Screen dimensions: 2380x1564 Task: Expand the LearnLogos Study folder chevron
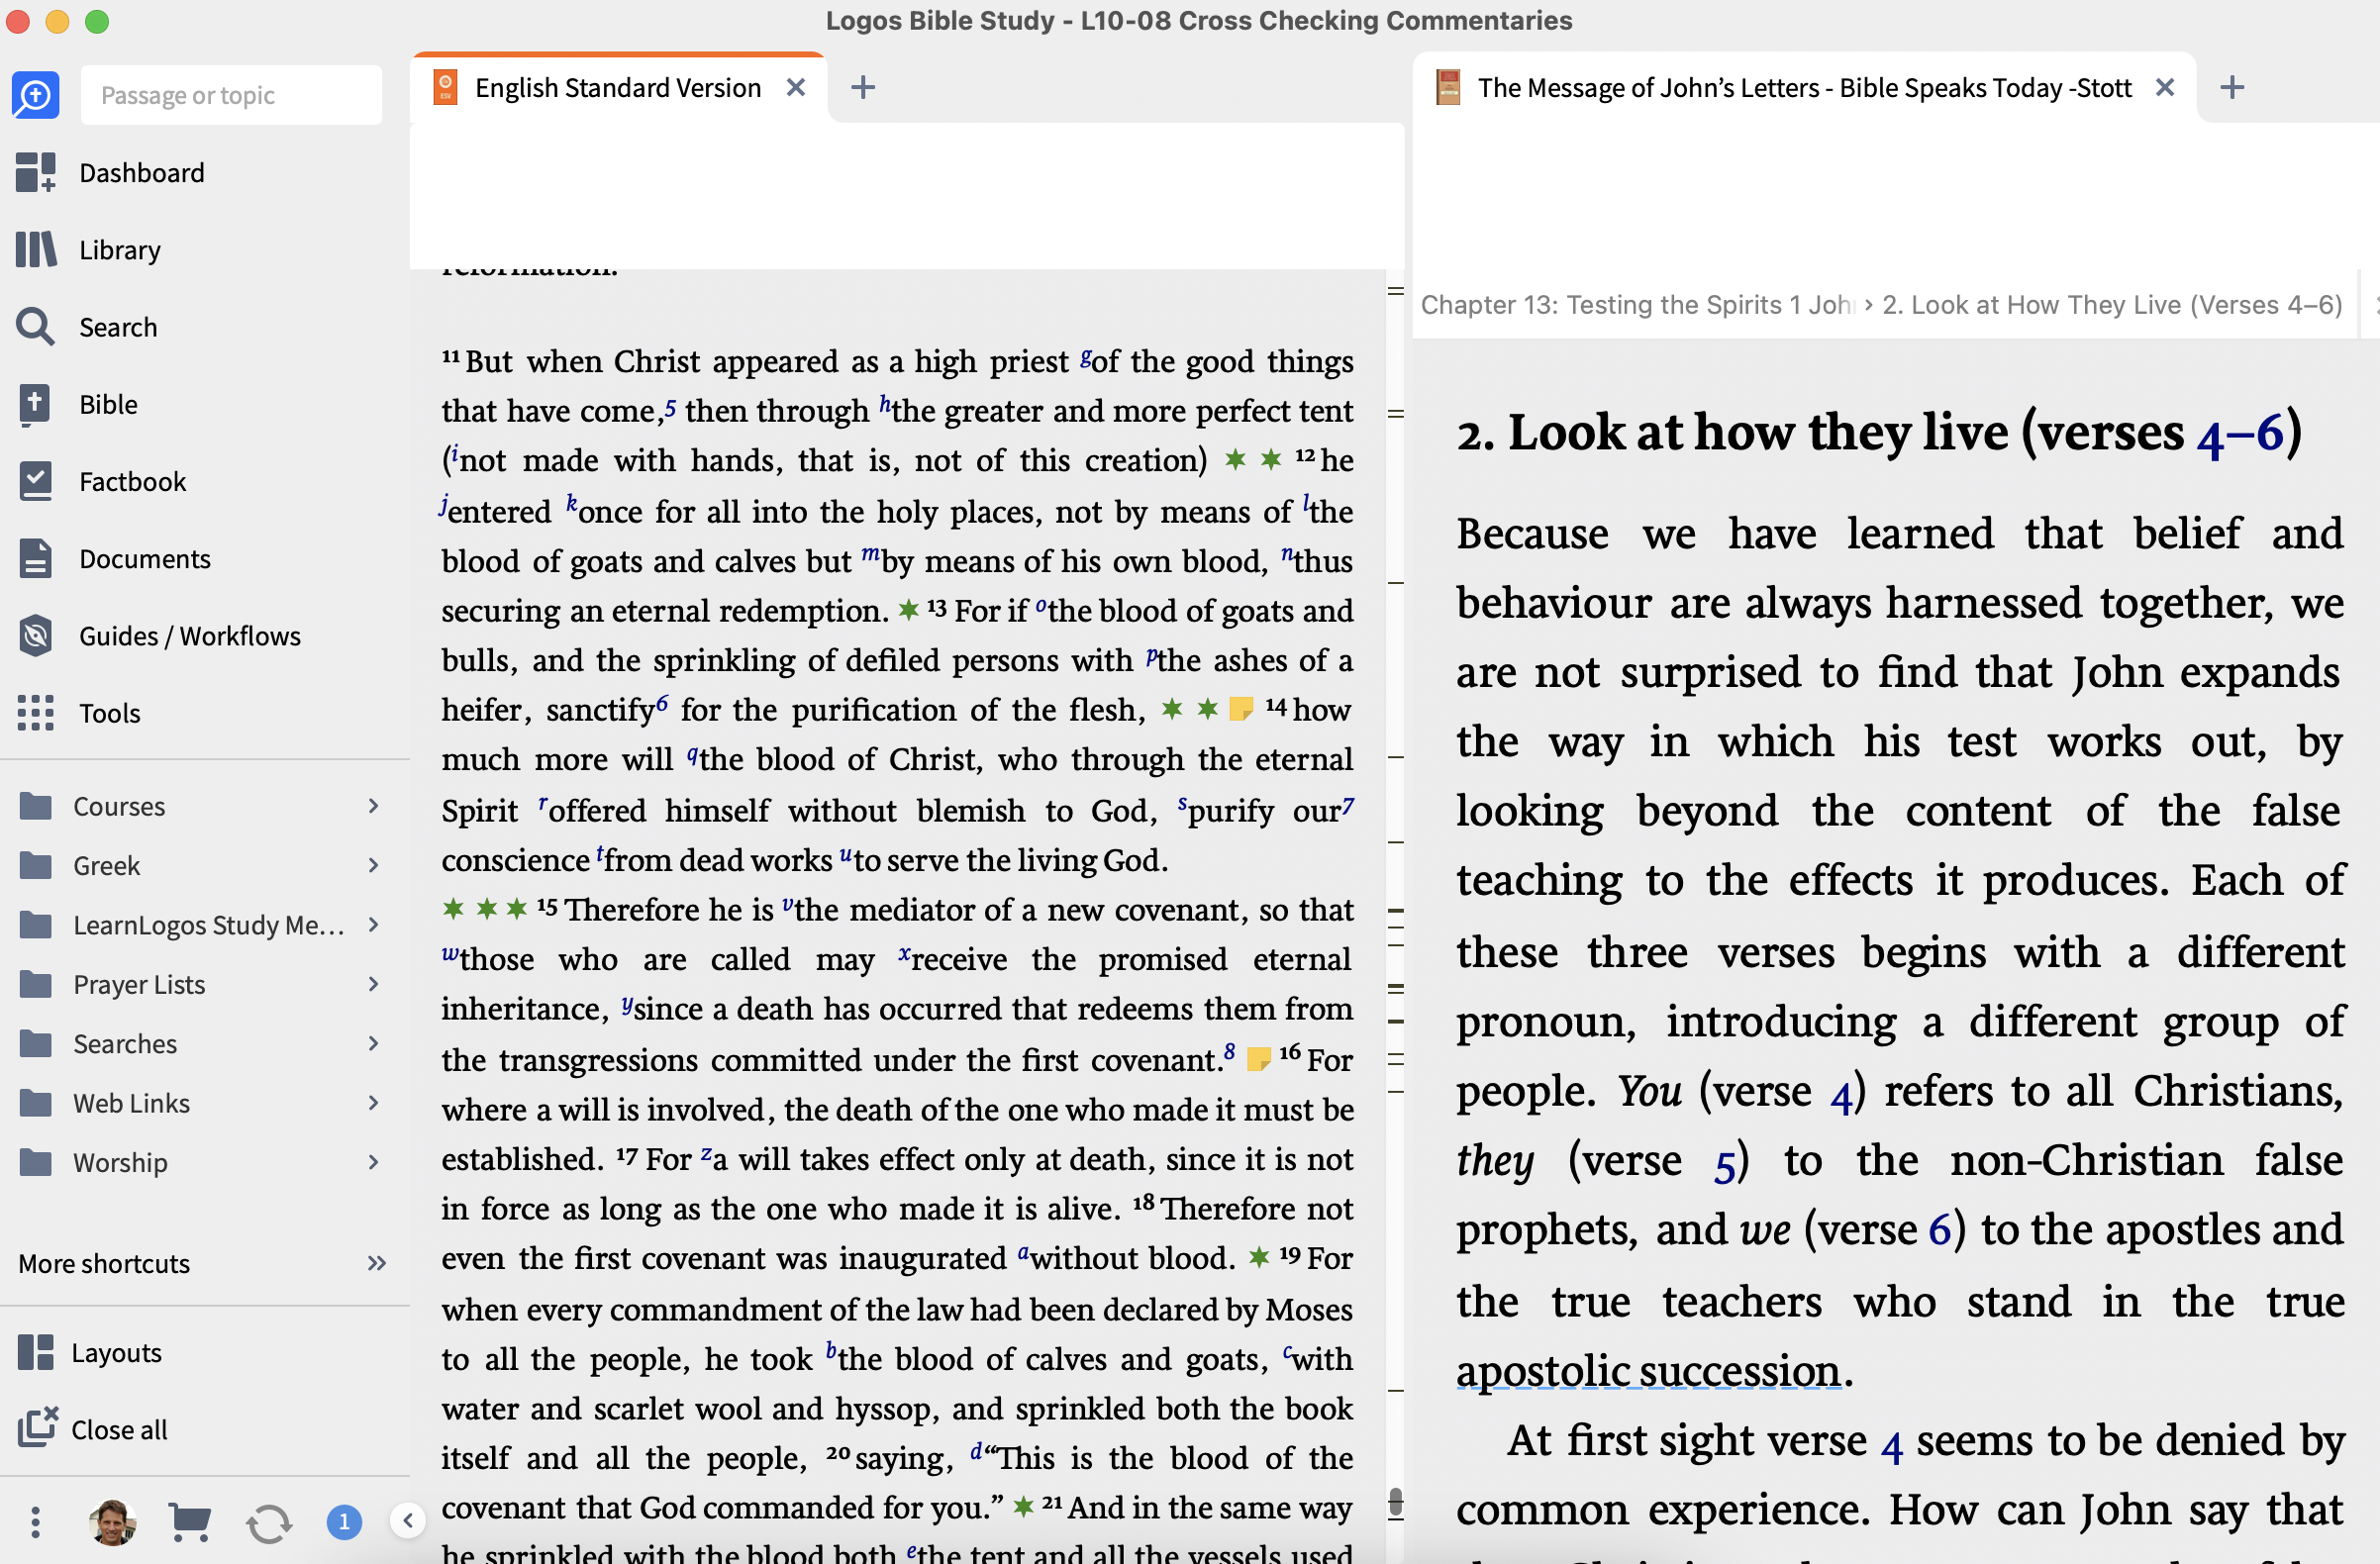pyautogui.click(x=373, y=924)
